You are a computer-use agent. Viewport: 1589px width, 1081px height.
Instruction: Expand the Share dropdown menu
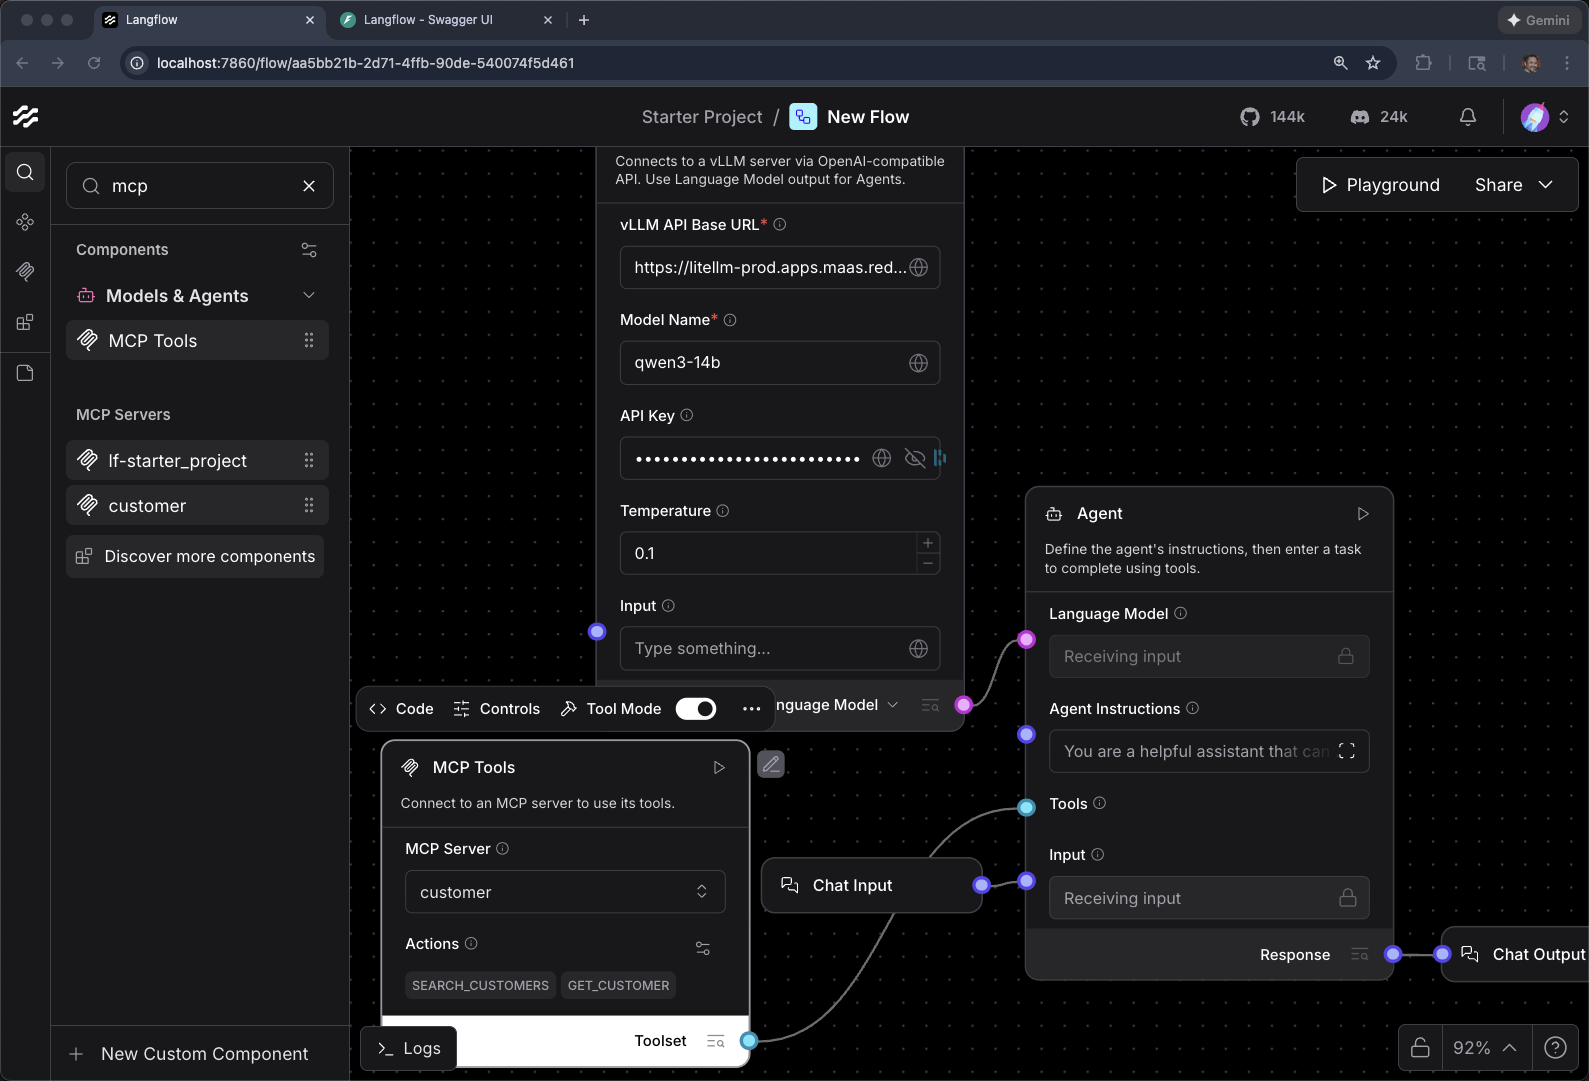tap(1545, 185)
